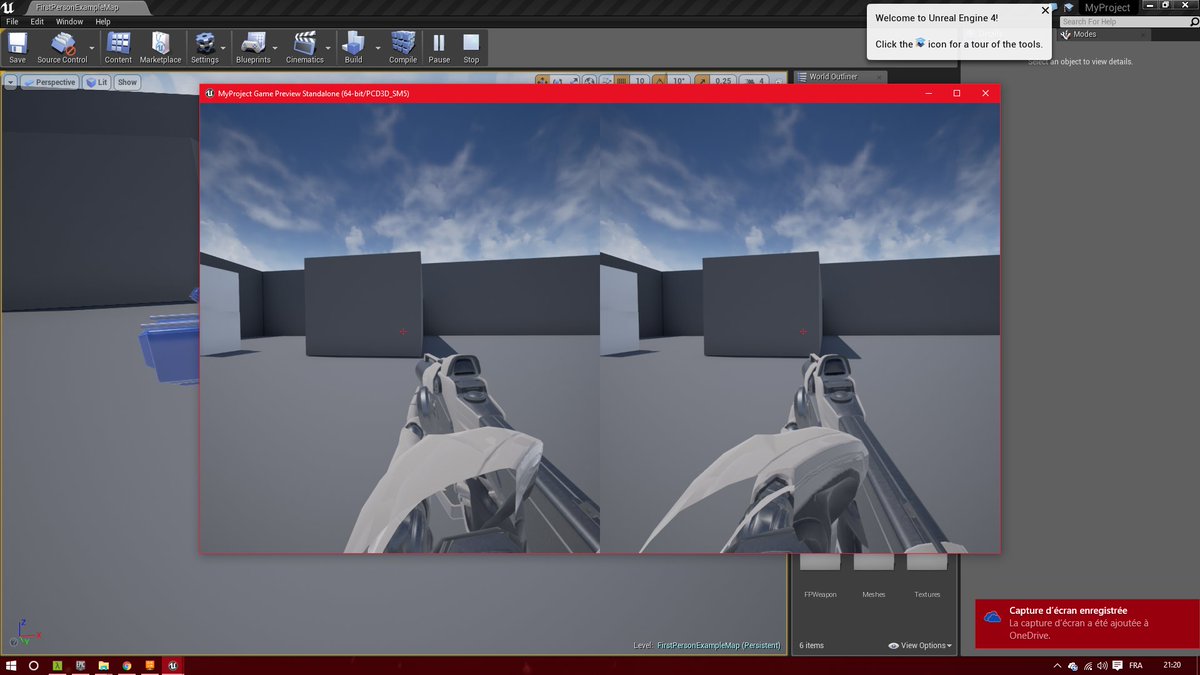Open the Window menu
Viewport: 1200px width, 675px height.
click(69, 21)
